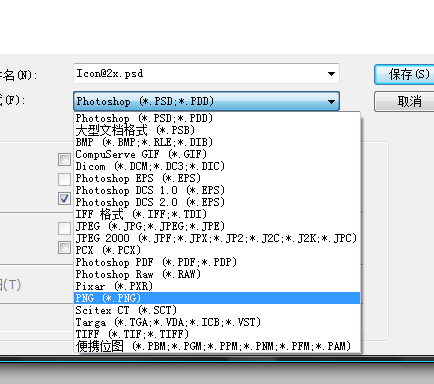
Task: Uncheck the checked save option checkbox
Action: (x=64, y=199)
